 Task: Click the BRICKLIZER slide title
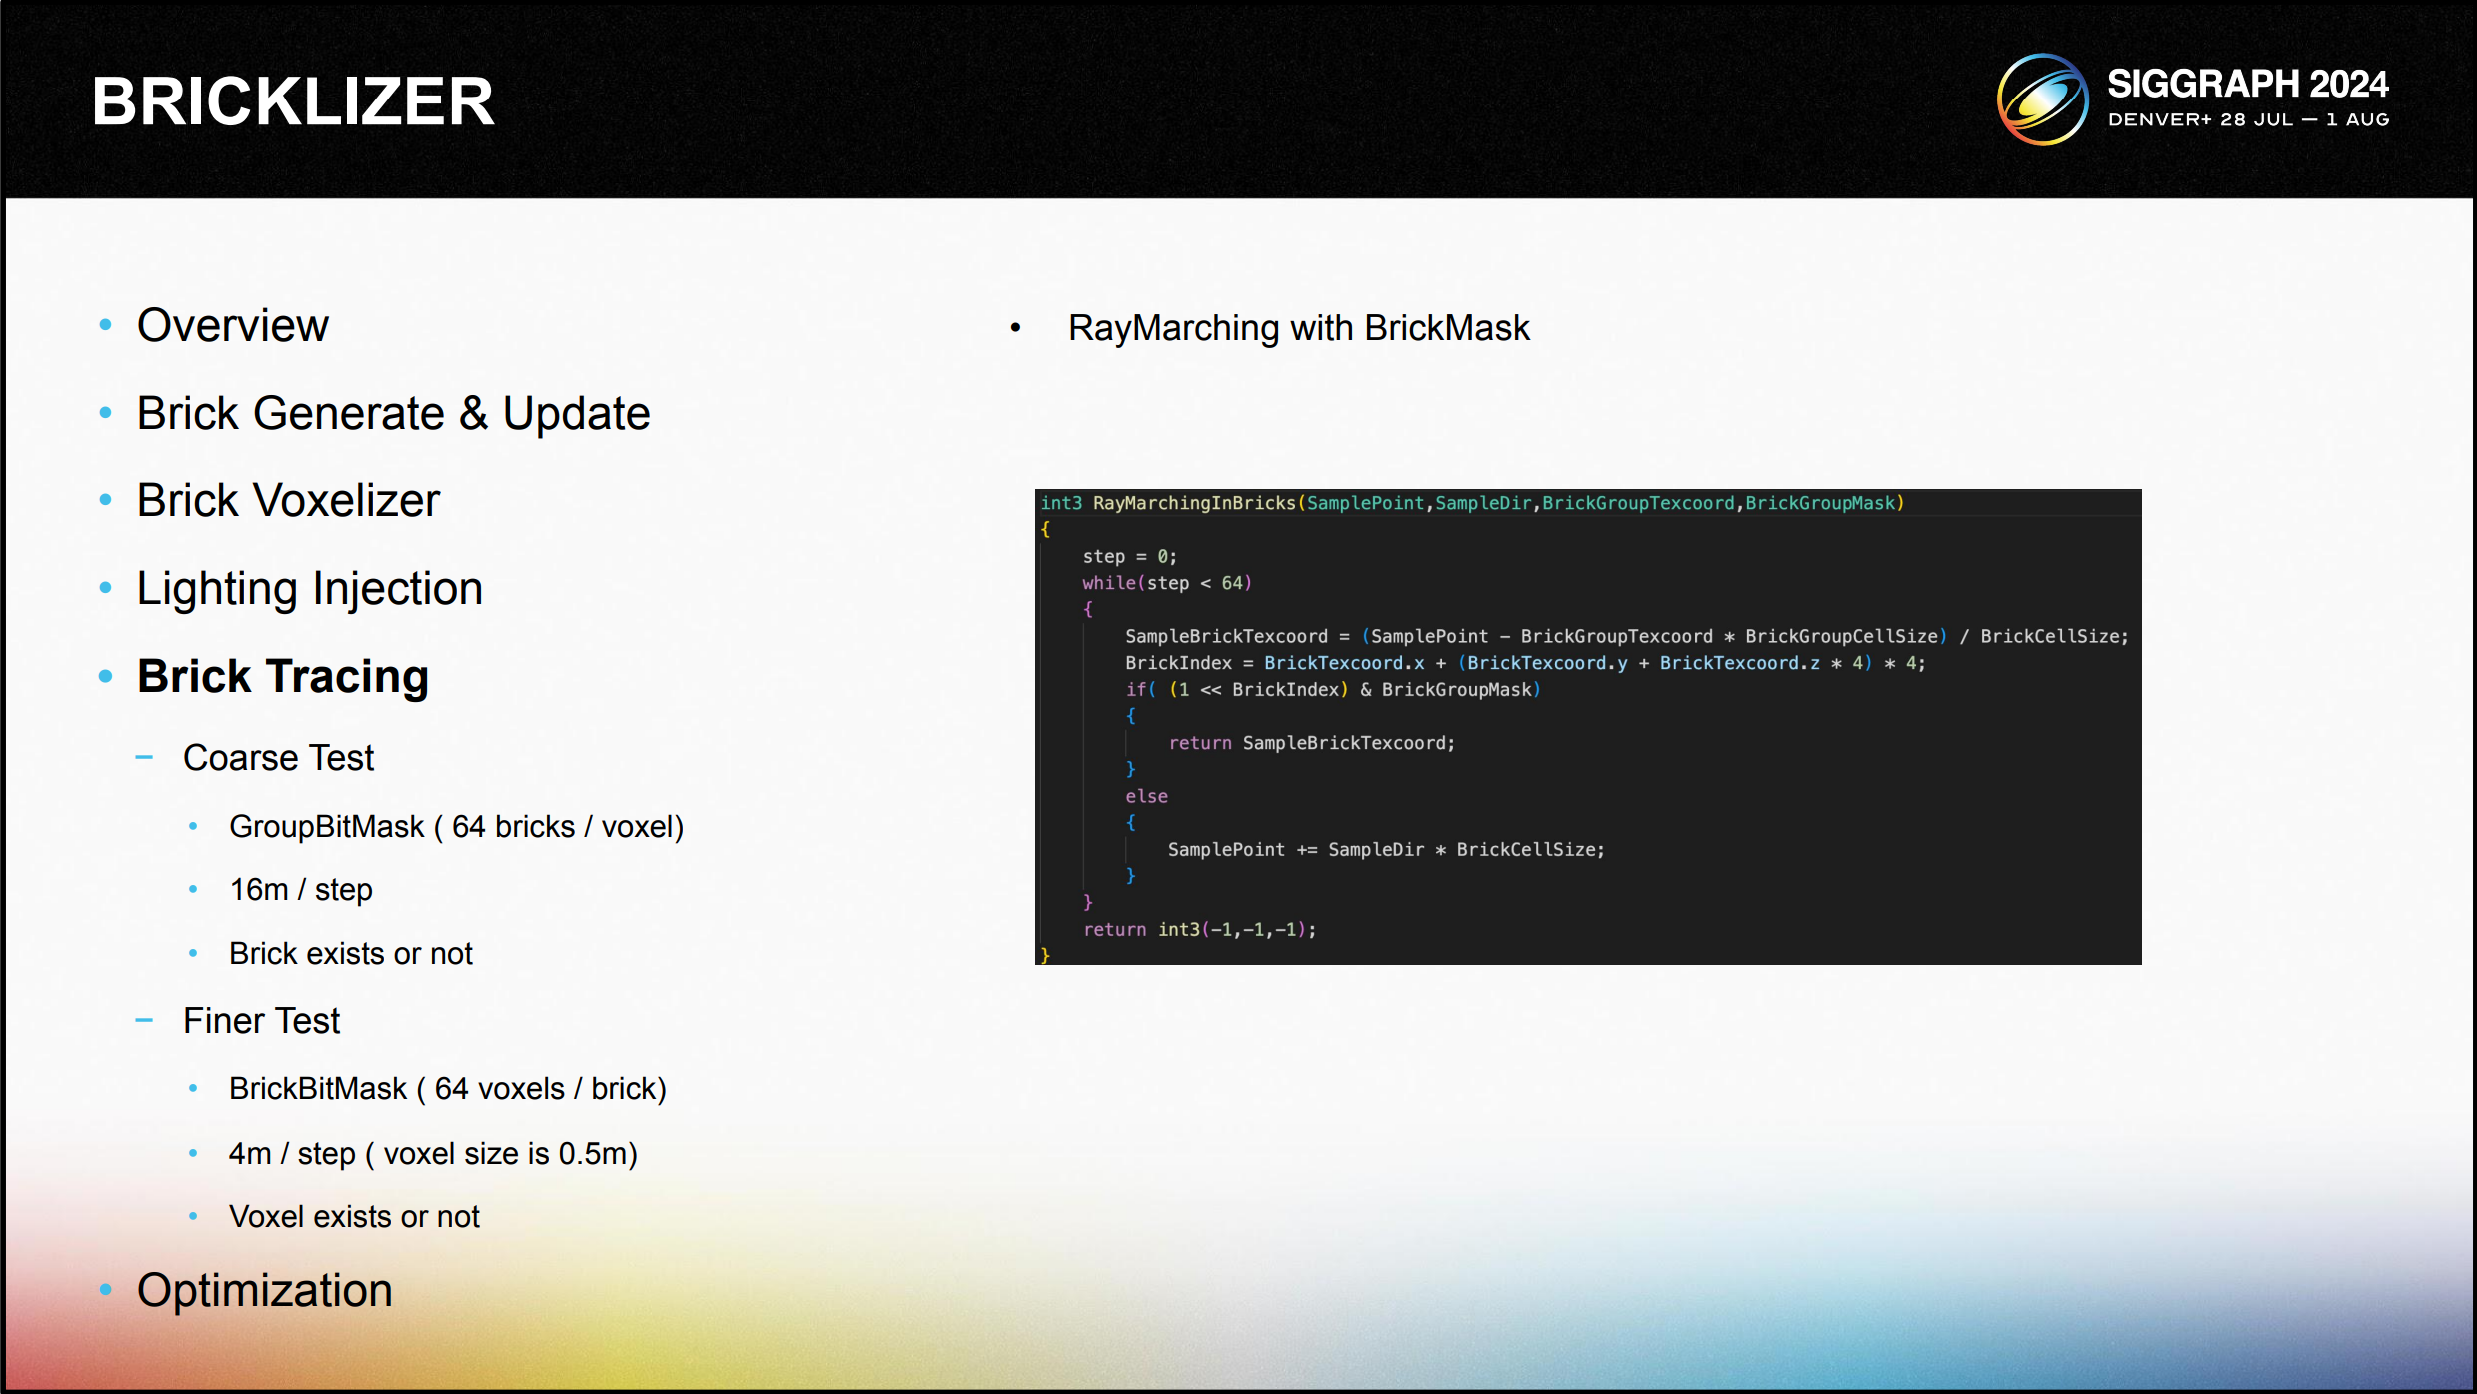coord(293,101)
